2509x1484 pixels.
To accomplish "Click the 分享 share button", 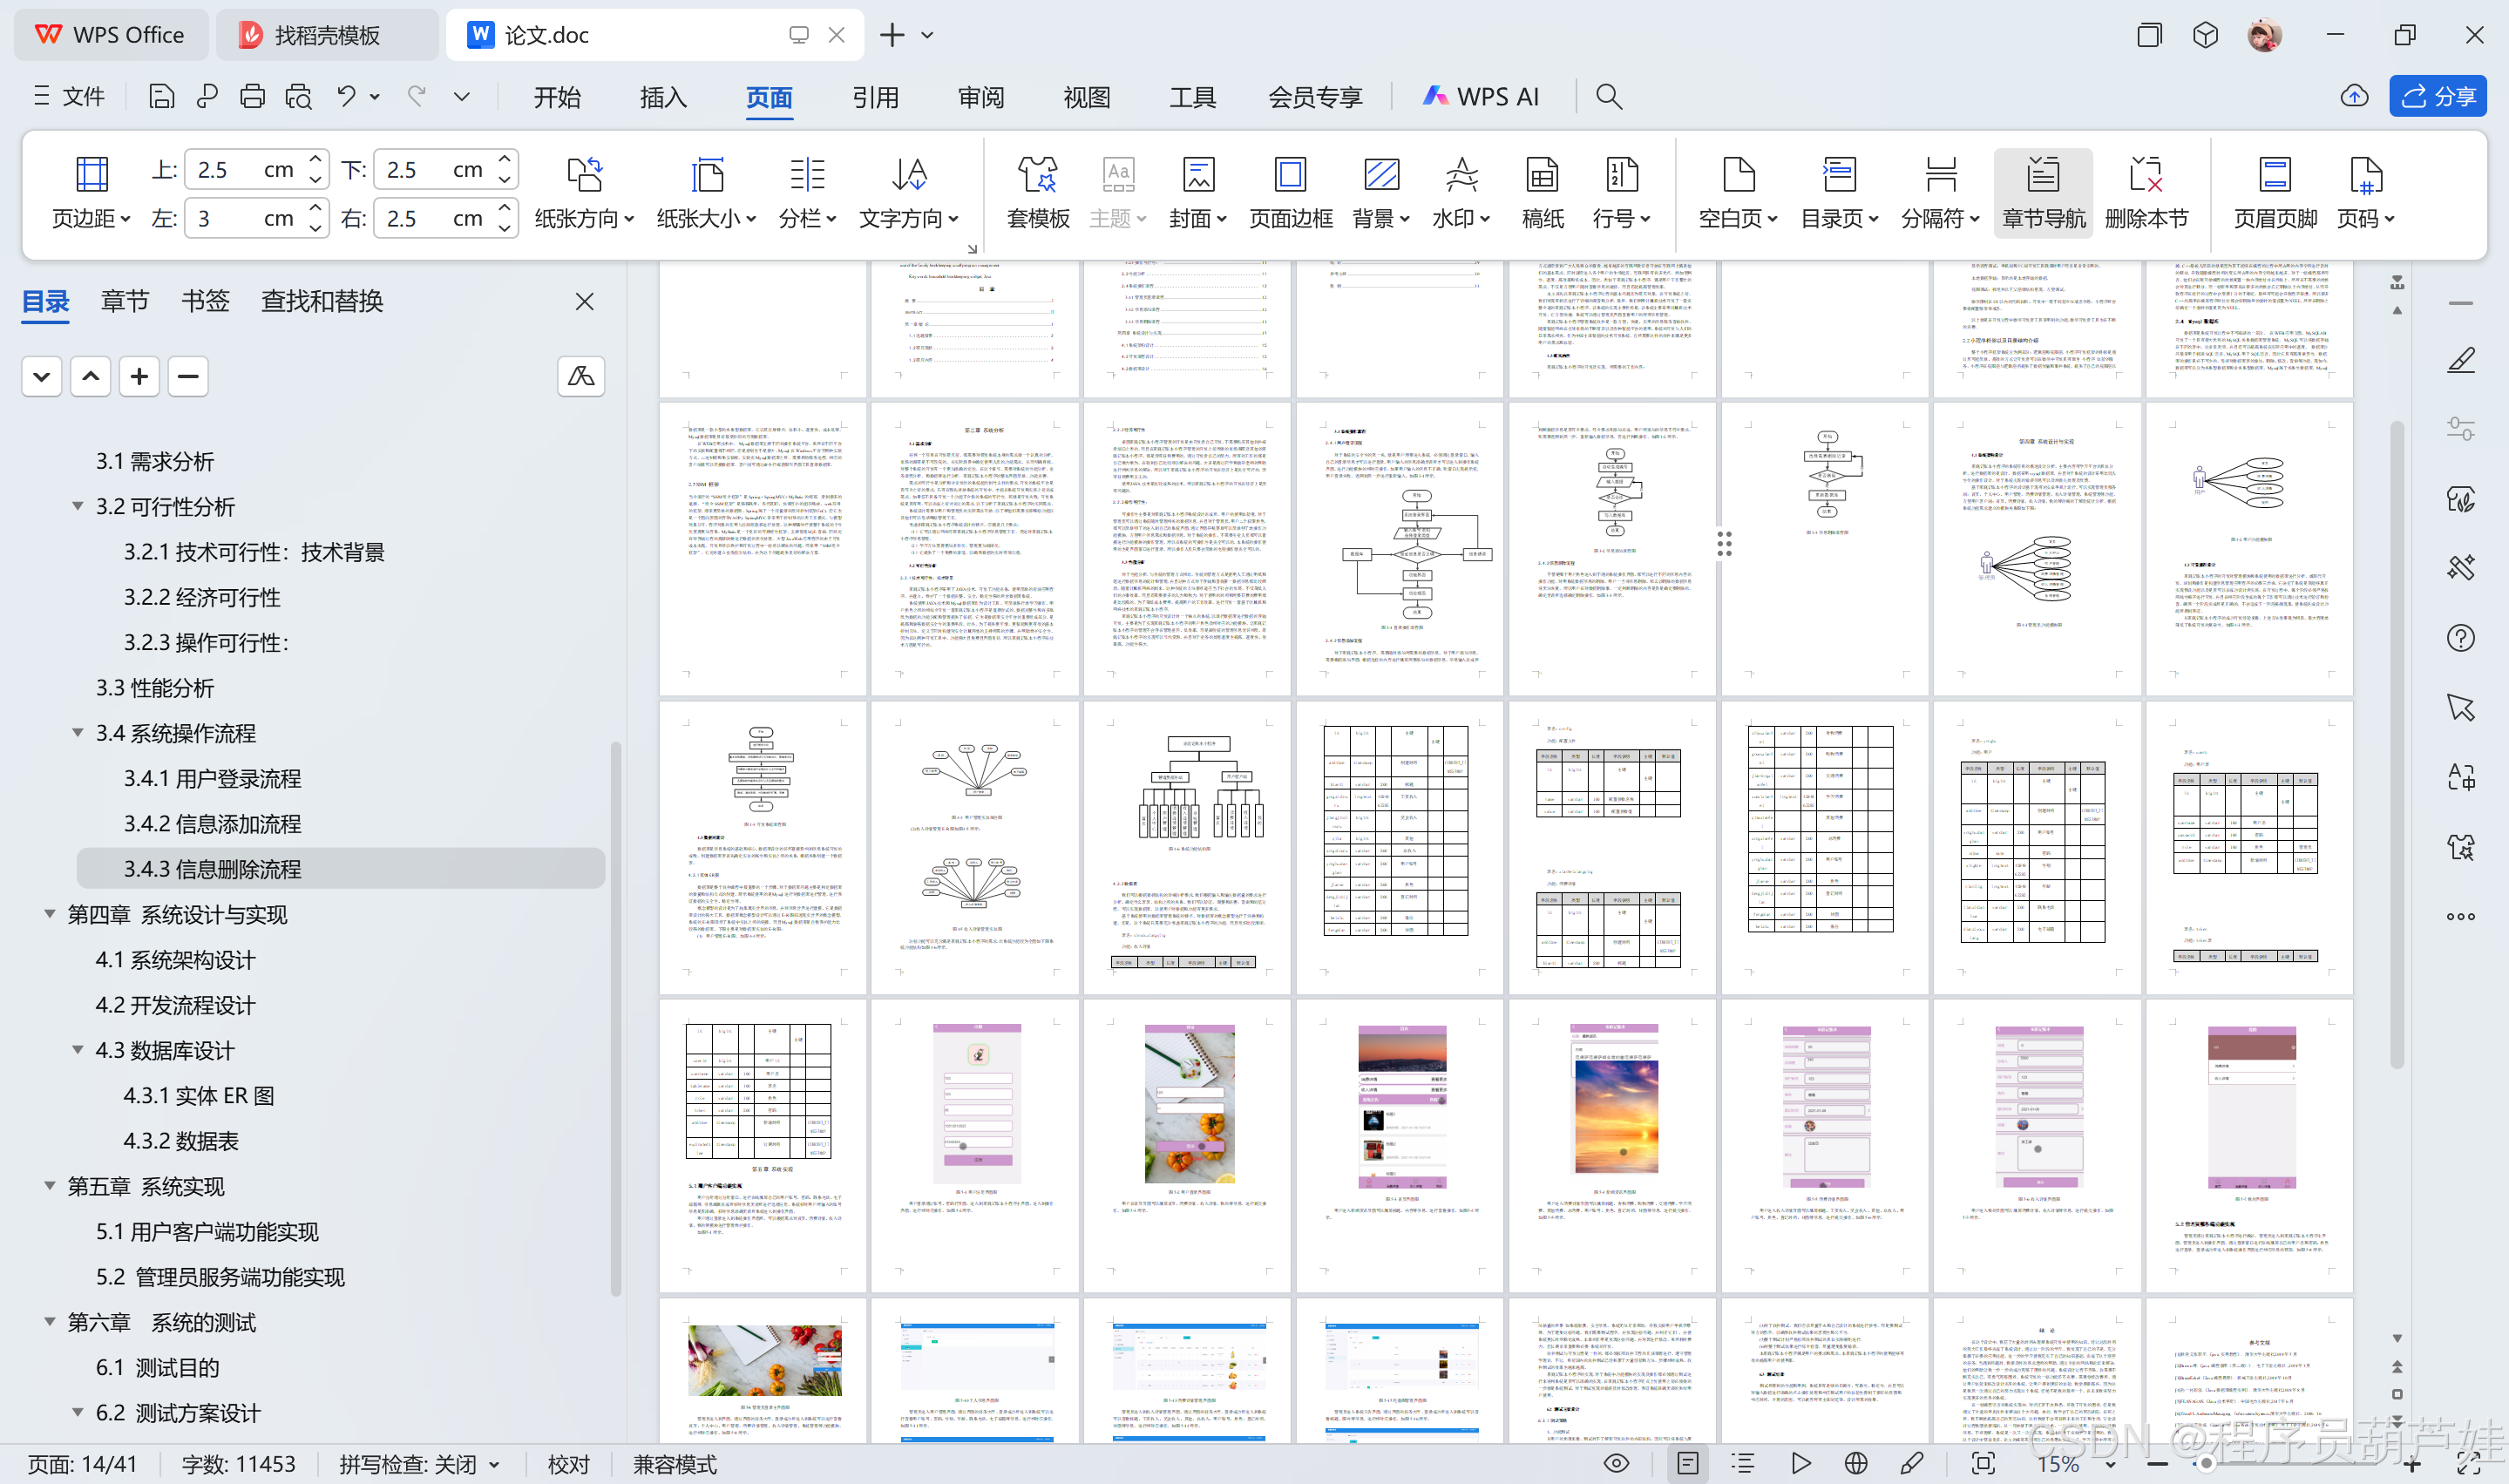I will tap(2437, 96).
